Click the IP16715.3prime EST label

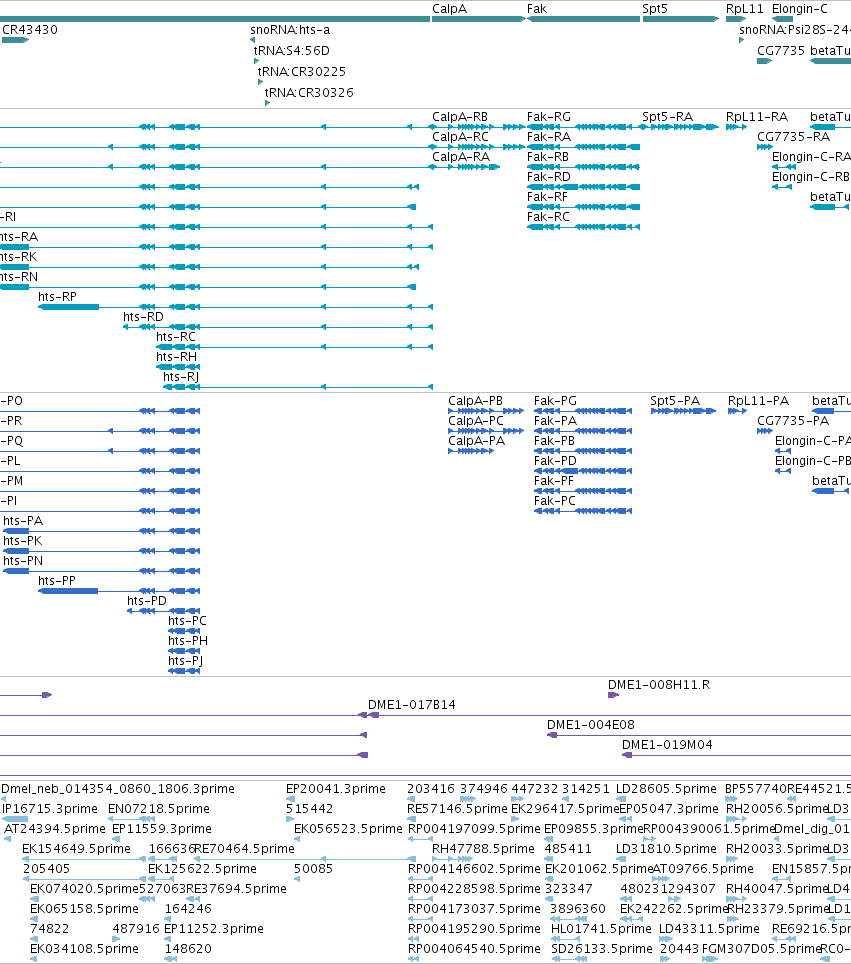(50, 808)
